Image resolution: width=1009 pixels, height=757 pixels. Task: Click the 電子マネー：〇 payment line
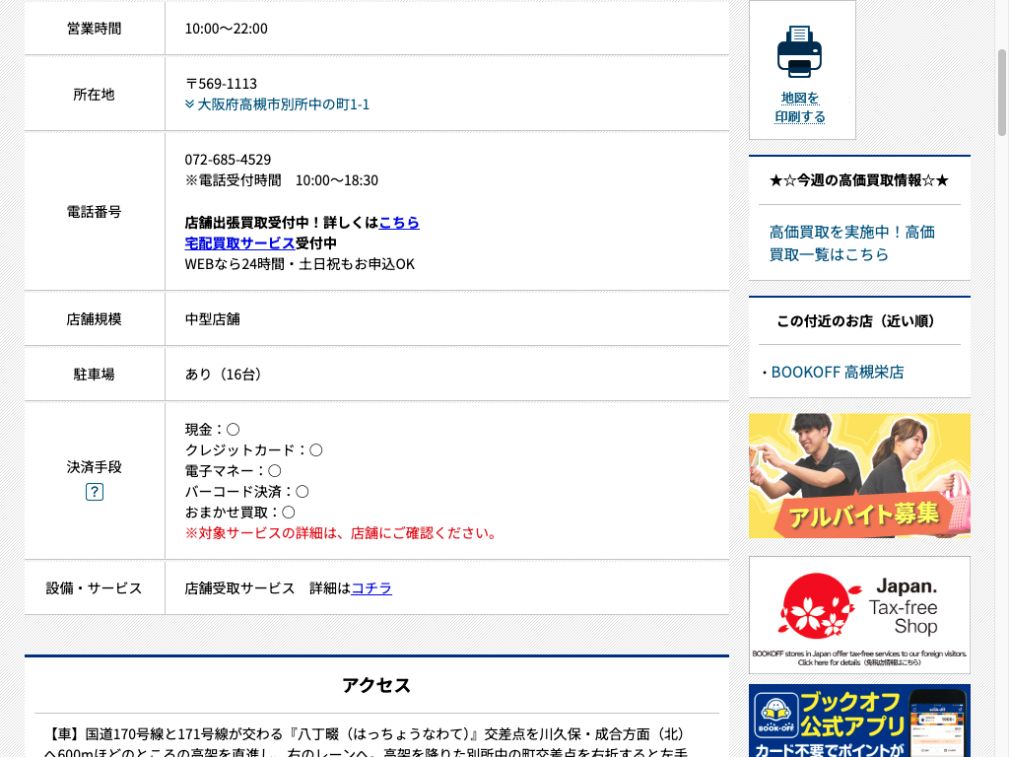point(233,471)
